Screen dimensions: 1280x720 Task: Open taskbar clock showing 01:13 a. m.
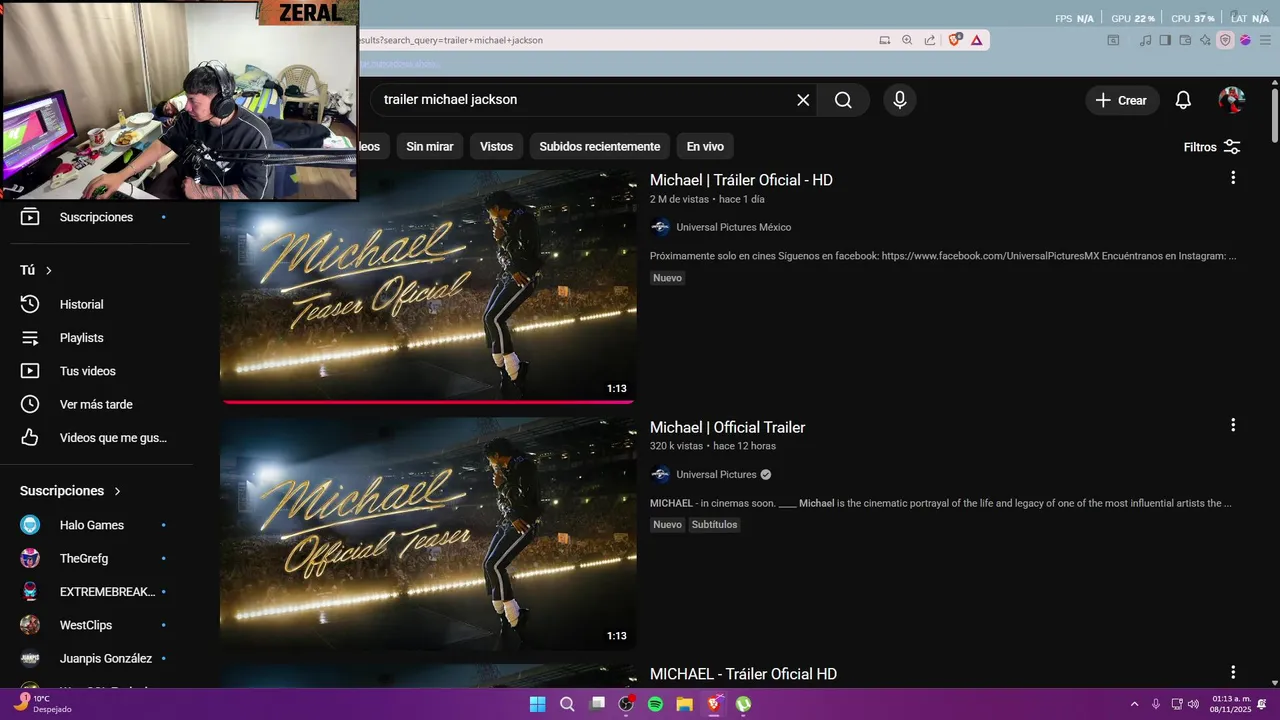click(1231, 704)
